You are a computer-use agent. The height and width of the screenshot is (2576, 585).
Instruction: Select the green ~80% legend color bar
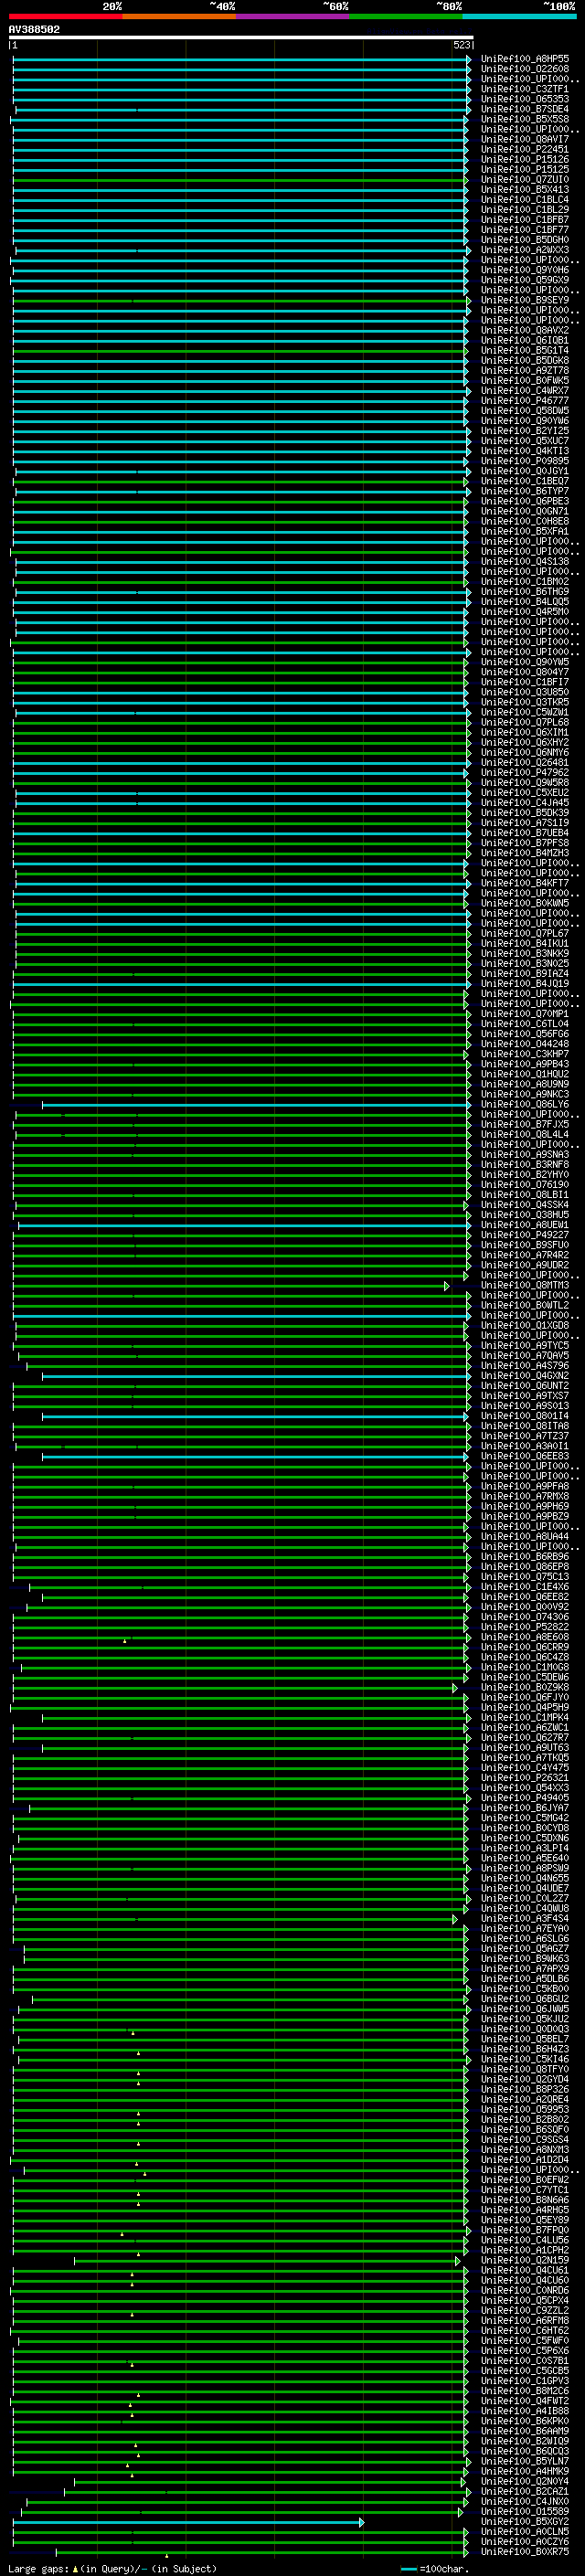pyautogui.click(x=406, y=16)
